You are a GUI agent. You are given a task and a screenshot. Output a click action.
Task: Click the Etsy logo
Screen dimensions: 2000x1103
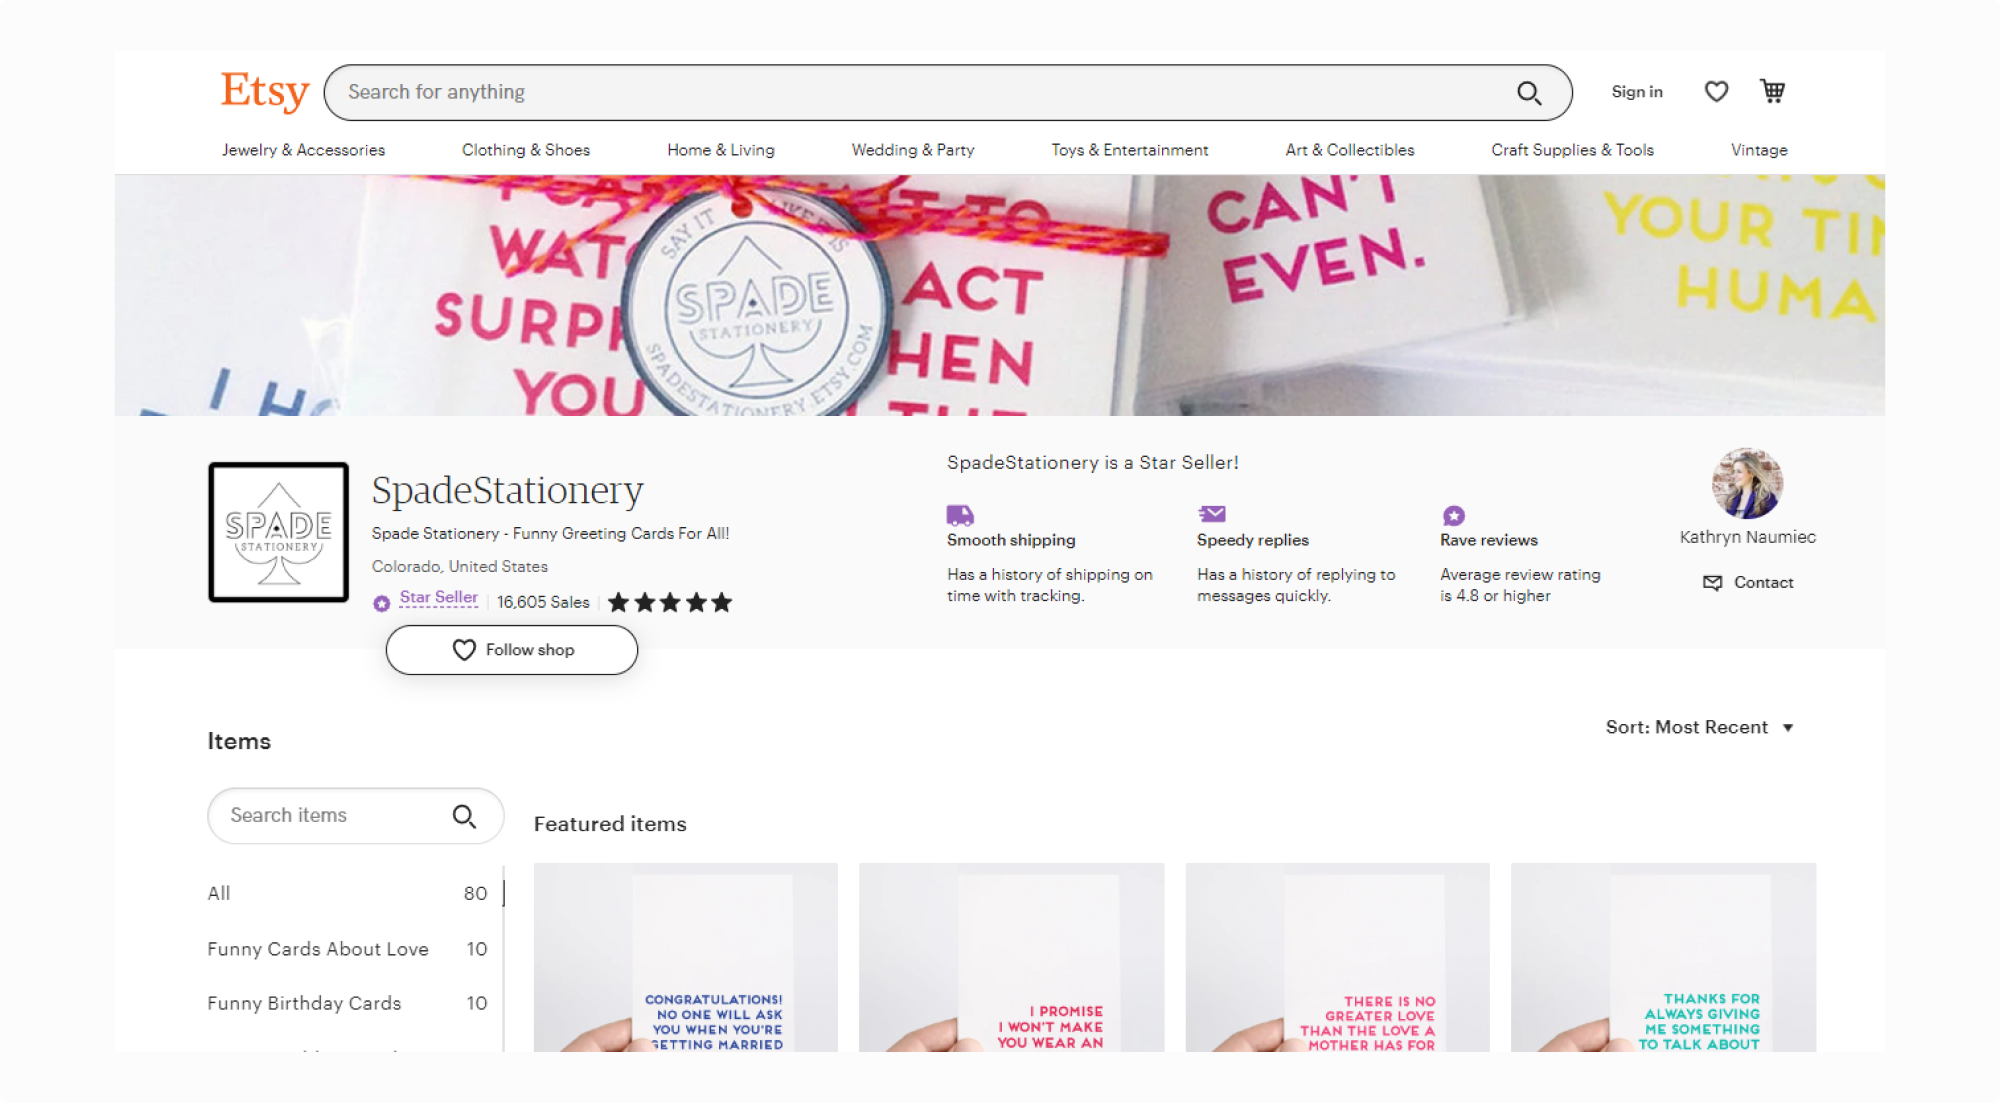coord(265,92)
